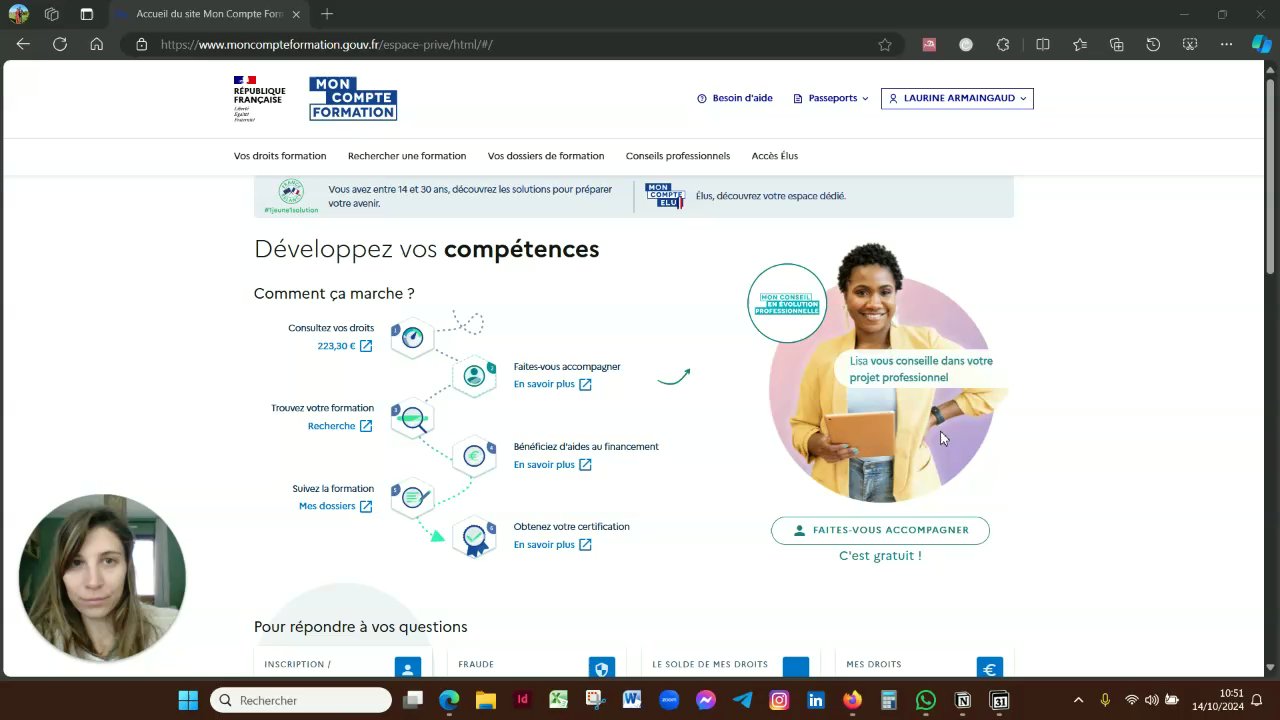Go back with the browser back arrow

[23, 44]
